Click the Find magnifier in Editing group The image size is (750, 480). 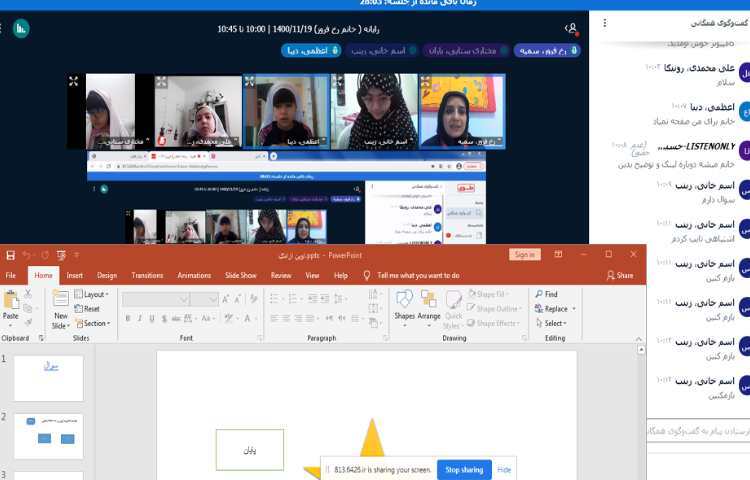pos(539,295)
